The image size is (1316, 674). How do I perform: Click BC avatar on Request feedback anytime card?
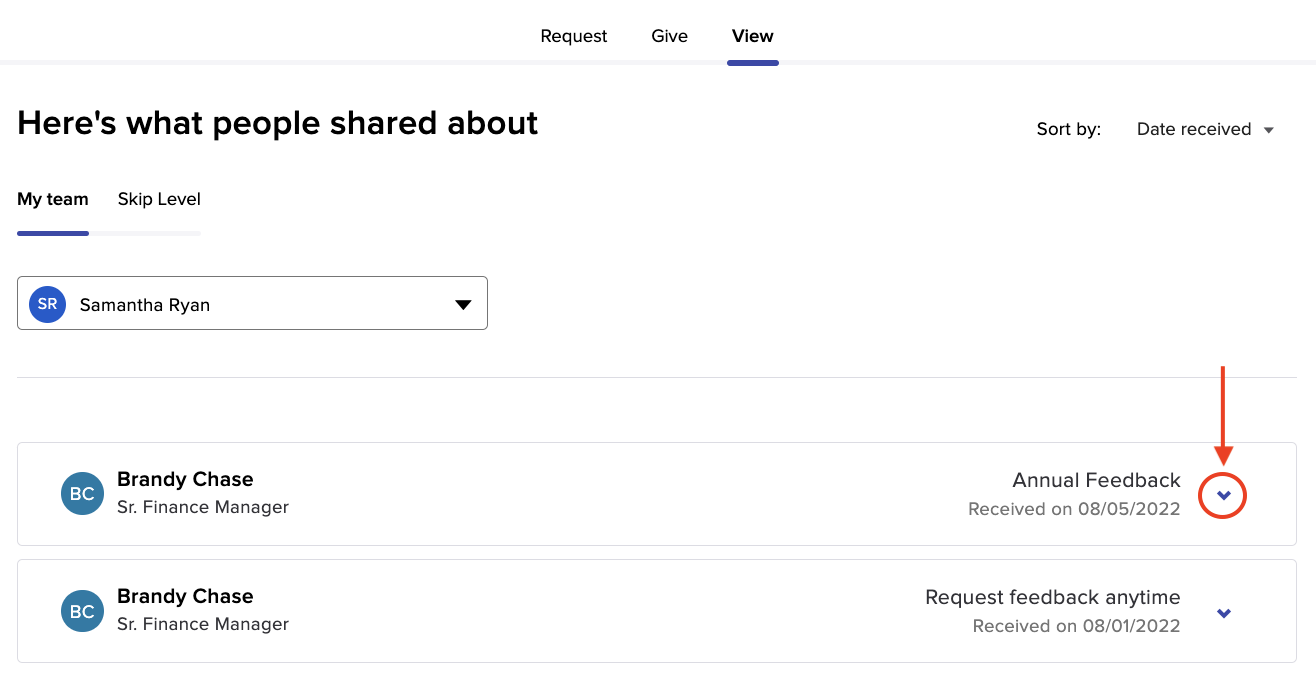82,611
